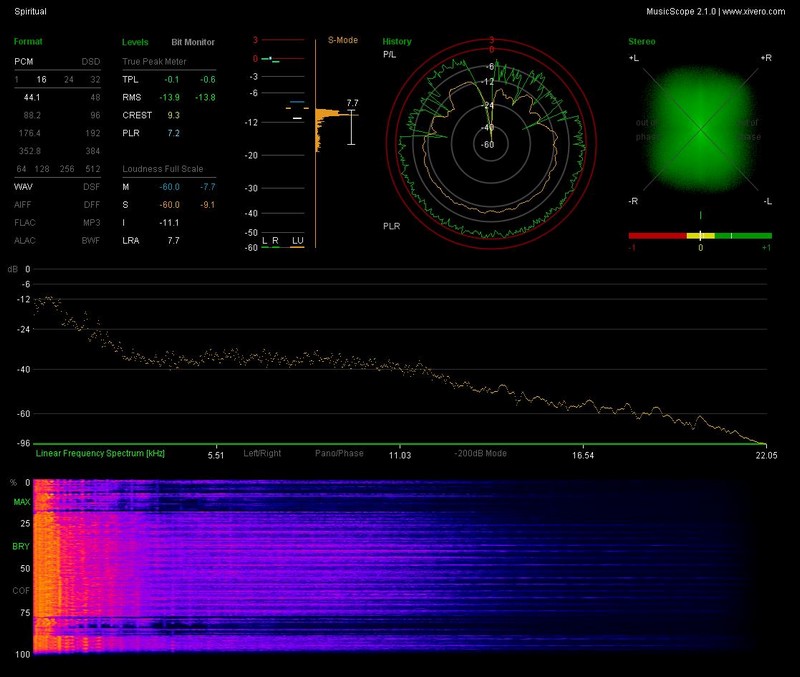Click the DFF file format label
800x677 pixels.
pyautogui.click(x=92, y=205)
